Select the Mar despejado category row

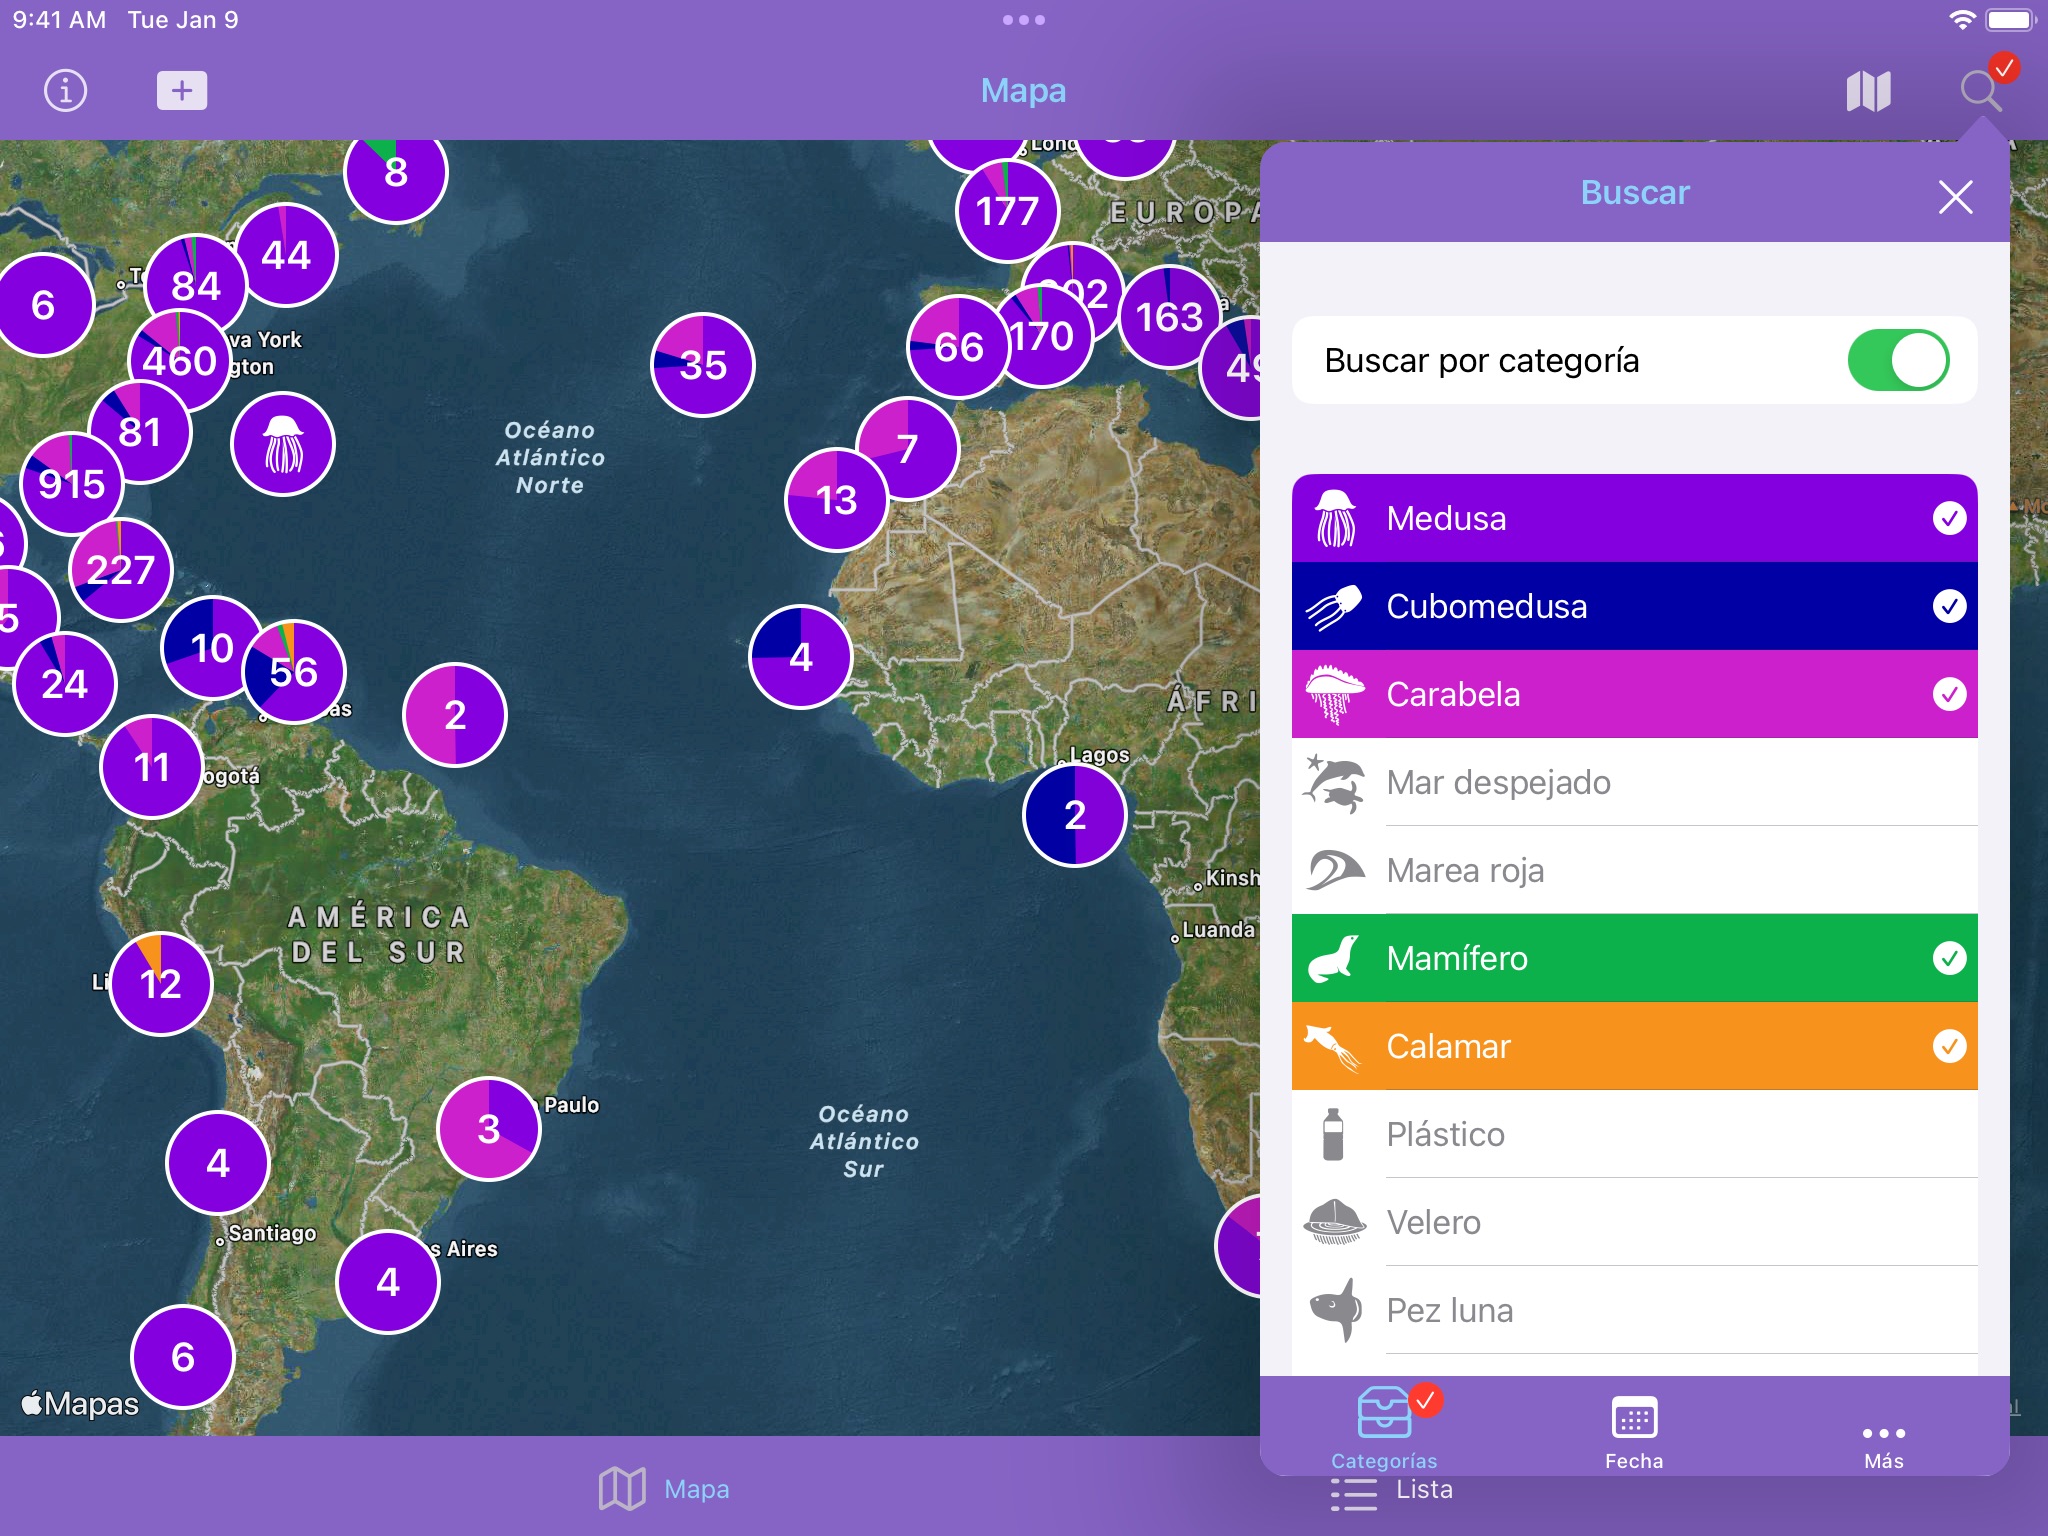[1634, 782]
